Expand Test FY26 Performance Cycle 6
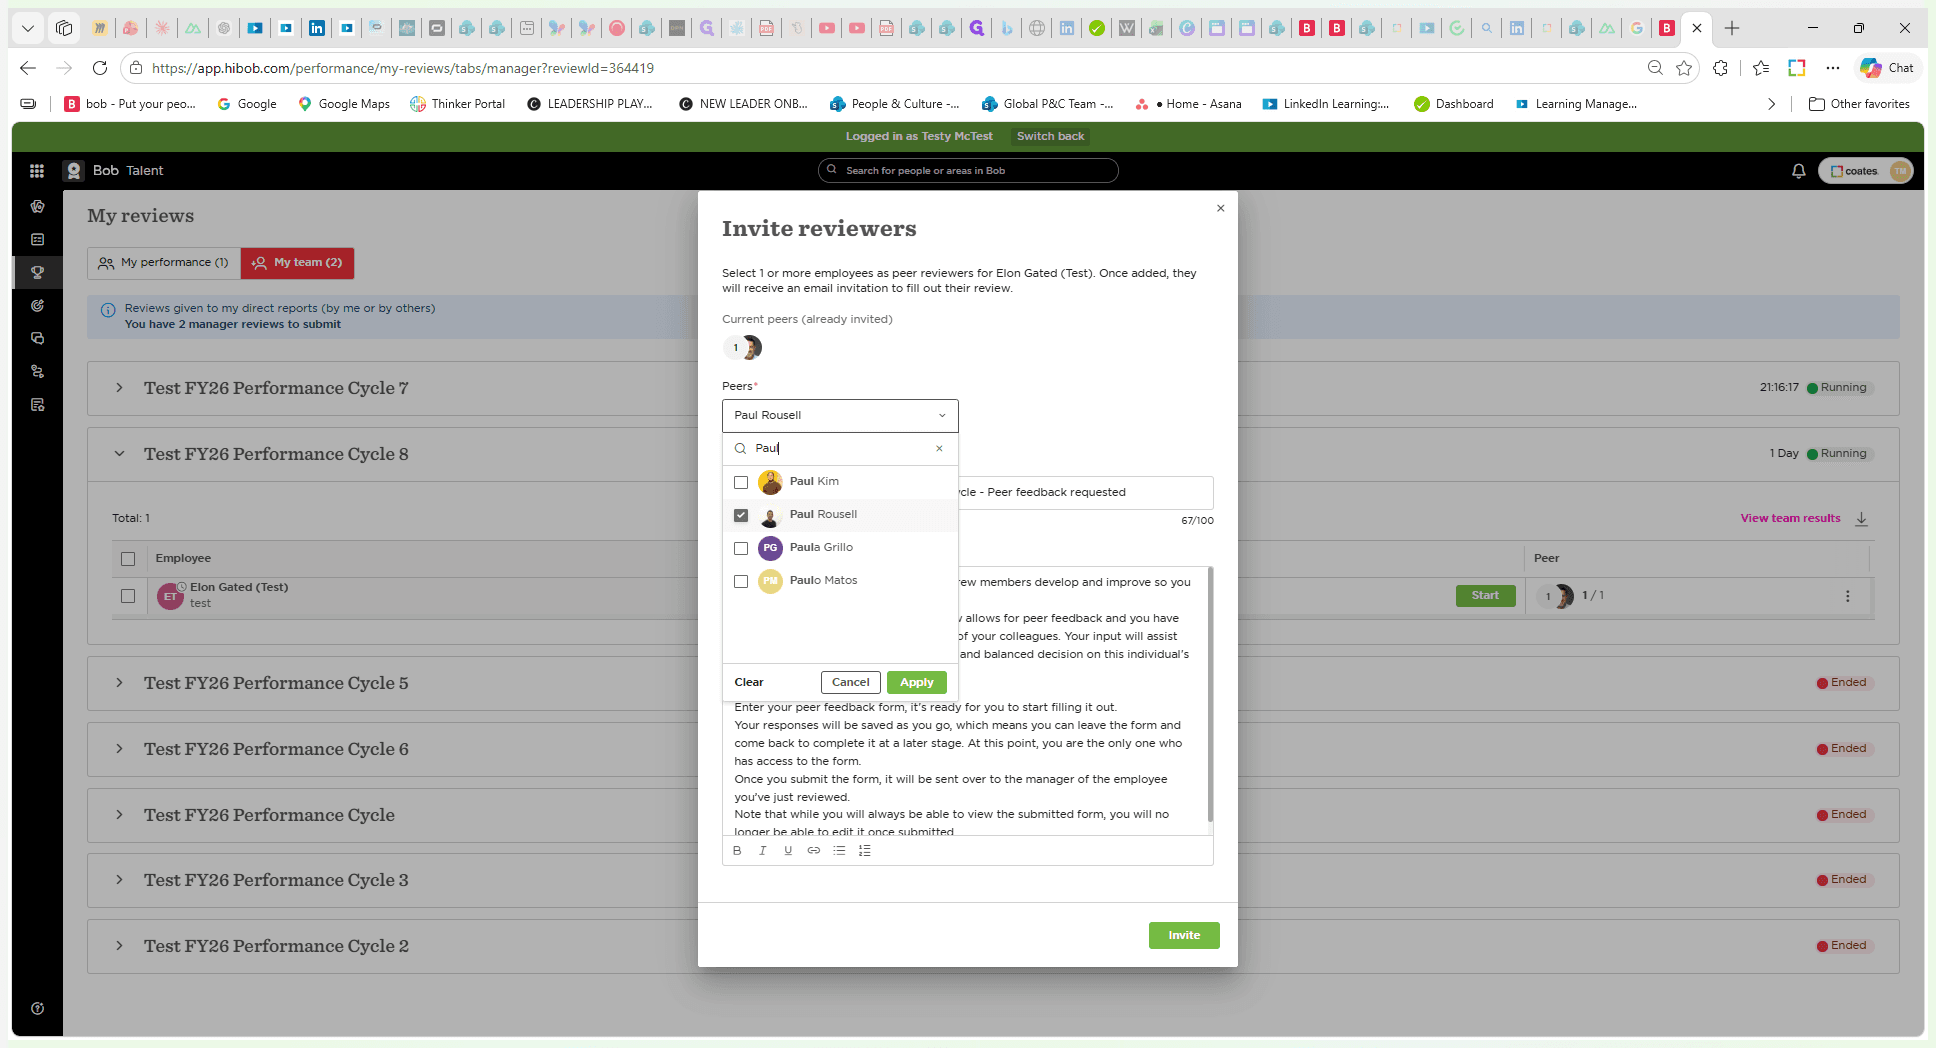Image resolution: width=1936 pixels, height=1048 pixels. pos(119,749)
